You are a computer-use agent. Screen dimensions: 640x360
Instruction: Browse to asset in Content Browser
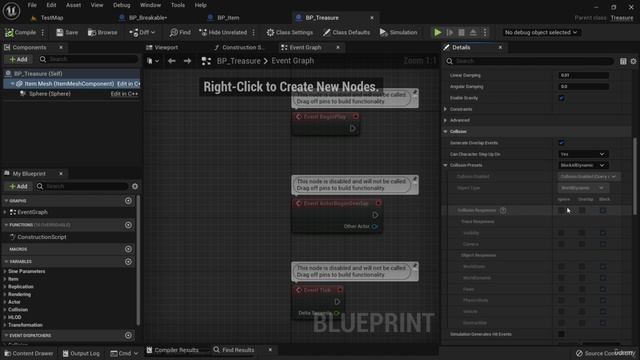click(x=102, y=32)
